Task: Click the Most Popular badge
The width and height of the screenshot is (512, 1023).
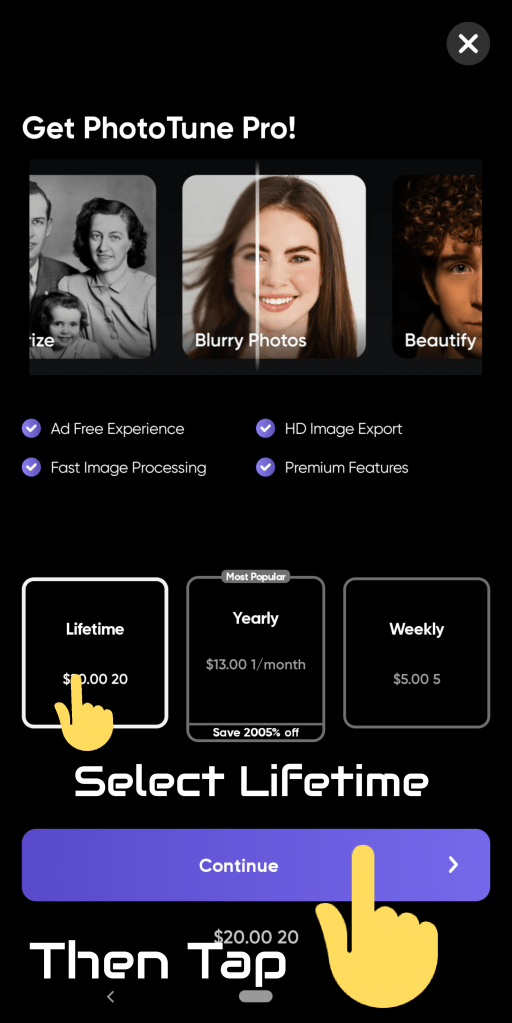Action: [x=256, y=576]
